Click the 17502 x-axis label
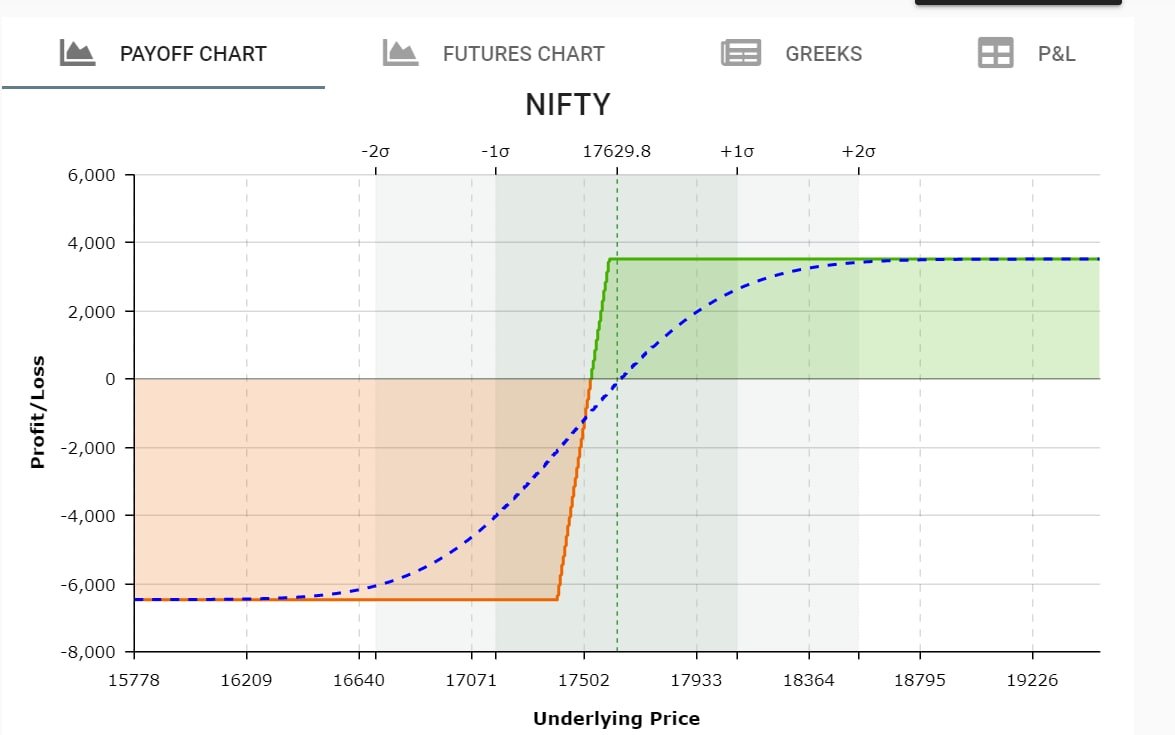This screenshot has height=735, width=1175. 584,680
